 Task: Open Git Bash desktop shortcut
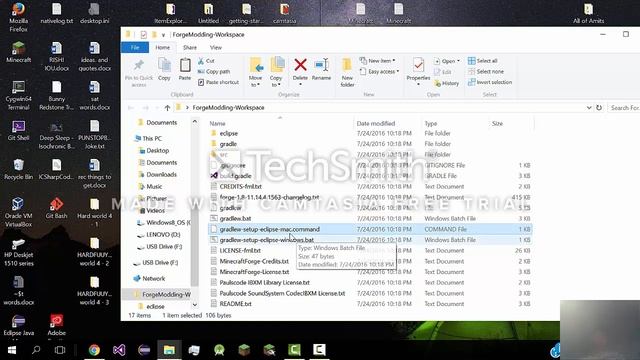pyautogui.click(x=56, y=208)
